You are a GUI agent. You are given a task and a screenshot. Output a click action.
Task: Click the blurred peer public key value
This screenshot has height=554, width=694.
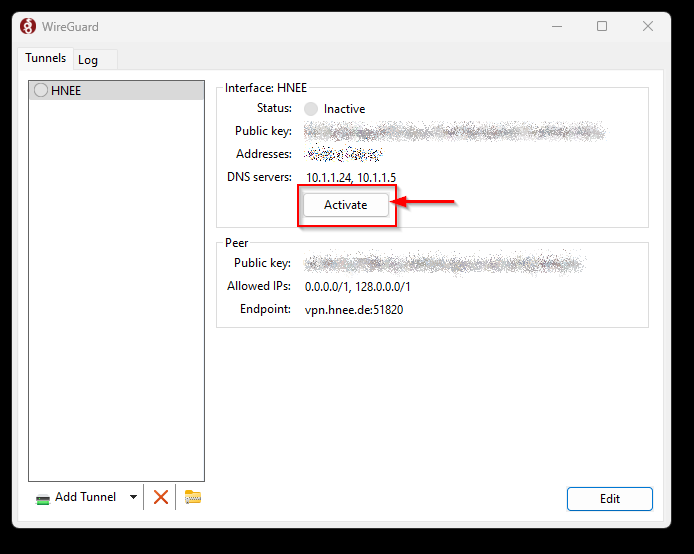pos(444,264)
